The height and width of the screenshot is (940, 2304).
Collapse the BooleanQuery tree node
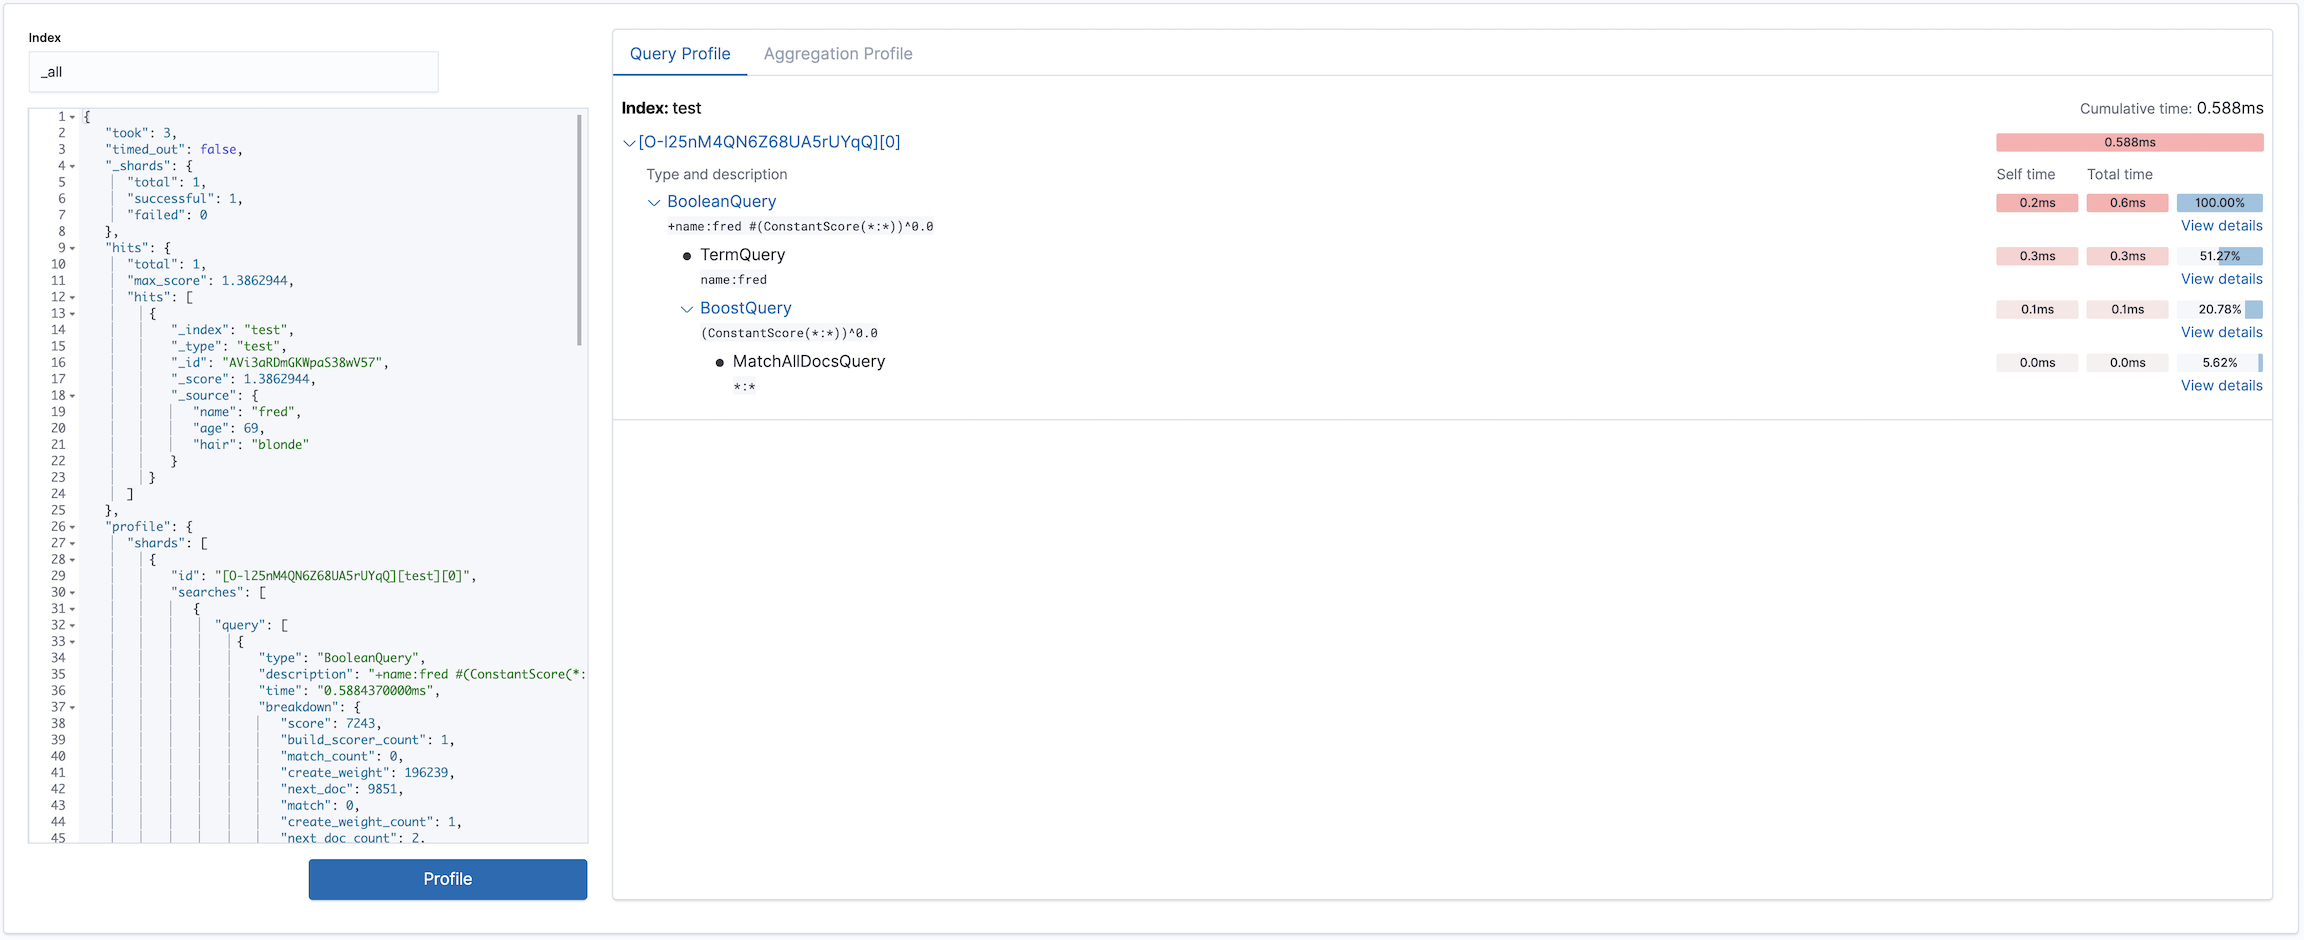click(x=654, y=201)
